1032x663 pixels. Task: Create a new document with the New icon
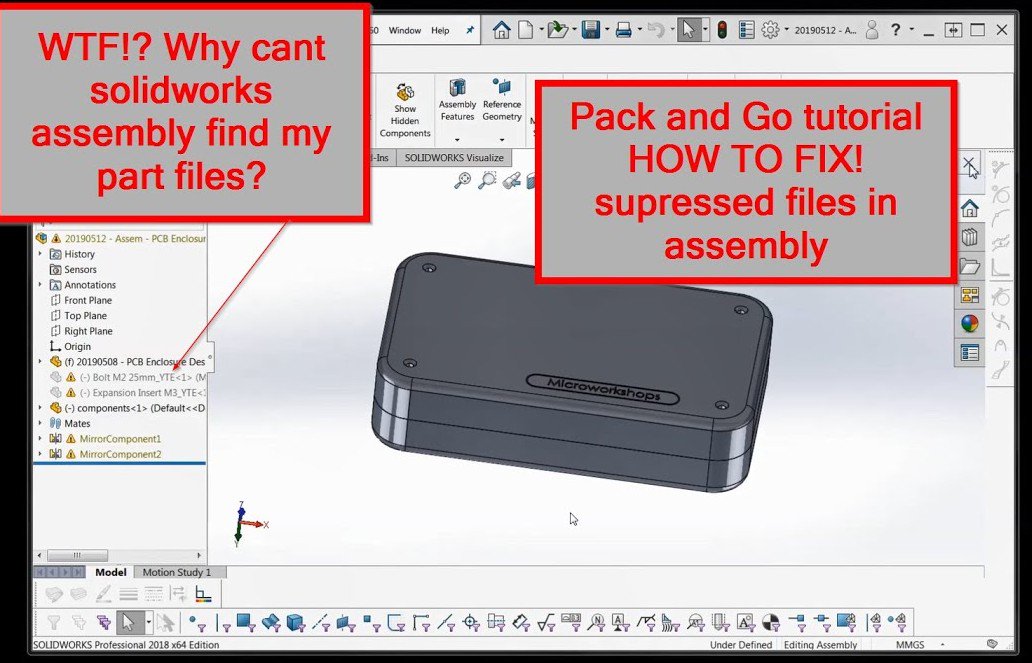click(525, 30)
